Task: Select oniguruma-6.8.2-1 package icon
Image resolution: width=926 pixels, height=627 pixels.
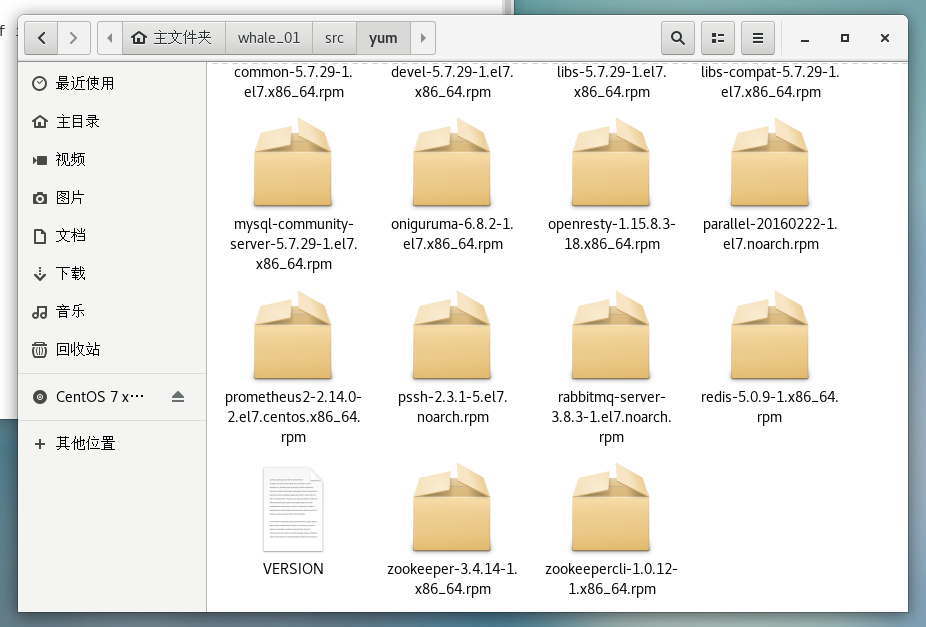Action: click(x=452, y=162)
